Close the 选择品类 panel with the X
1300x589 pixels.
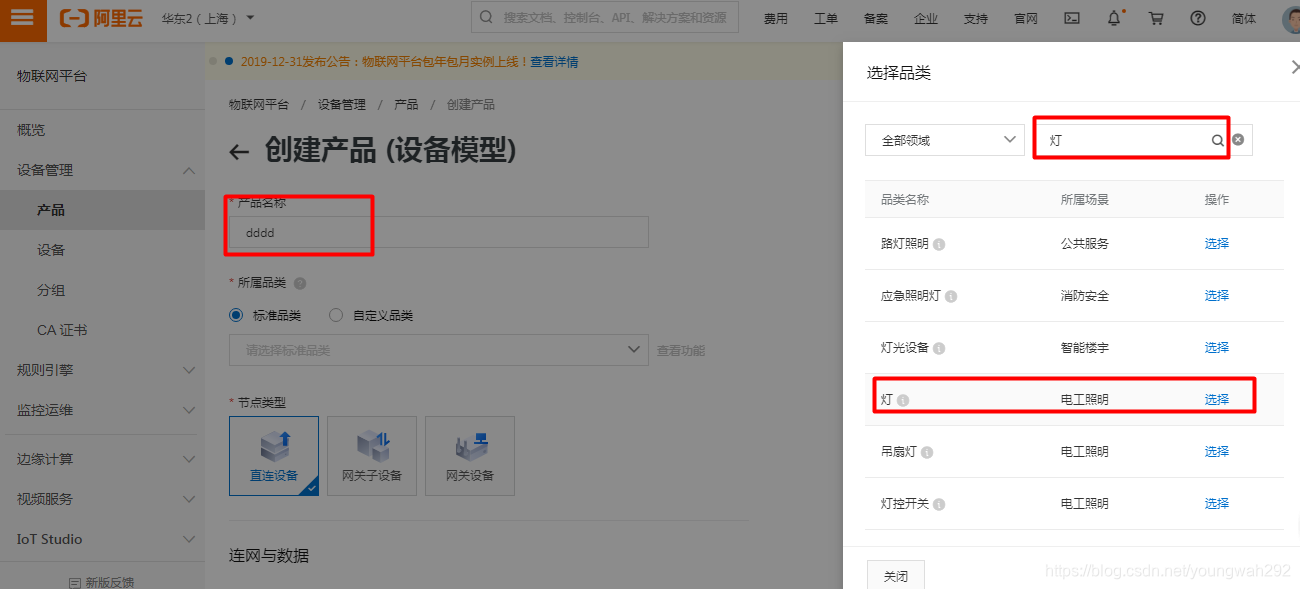pos(1295,67)
